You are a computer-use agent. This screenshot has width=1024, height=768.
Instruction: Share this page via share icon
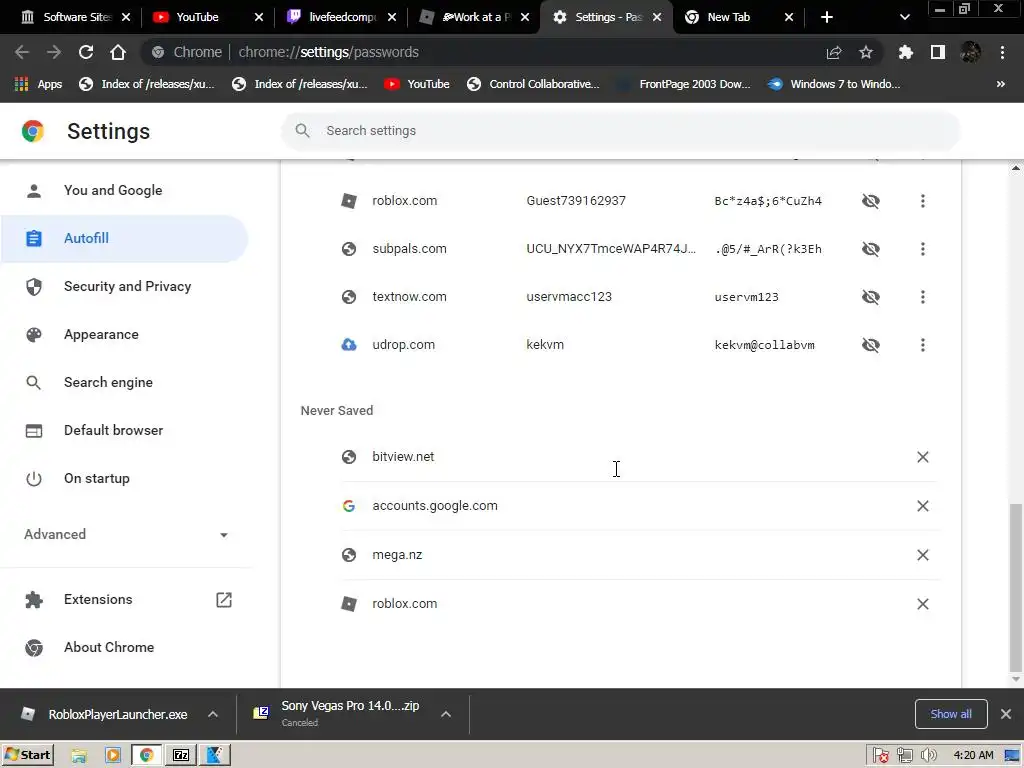tap(834, 52)
